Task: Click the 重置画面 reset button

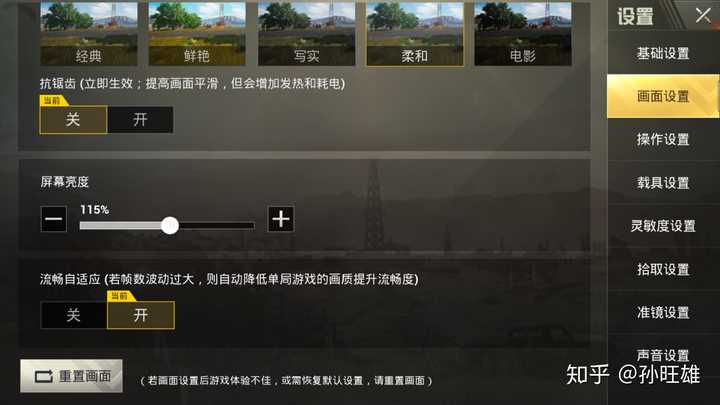Action: point(72,376)
